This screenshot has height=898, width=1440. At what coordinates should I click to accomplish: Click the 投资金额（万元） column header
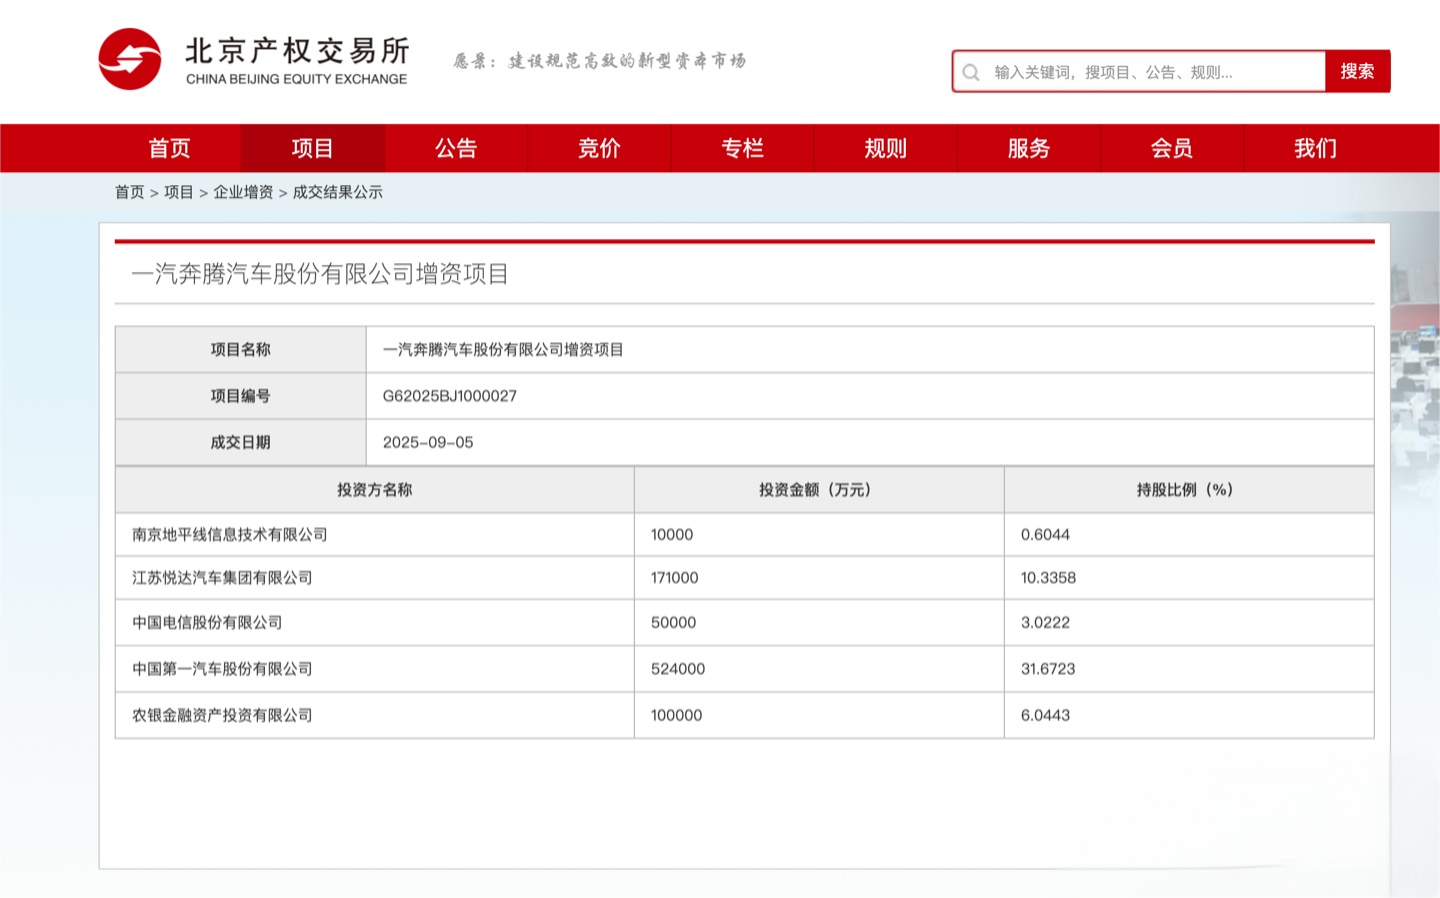[819, 490]
